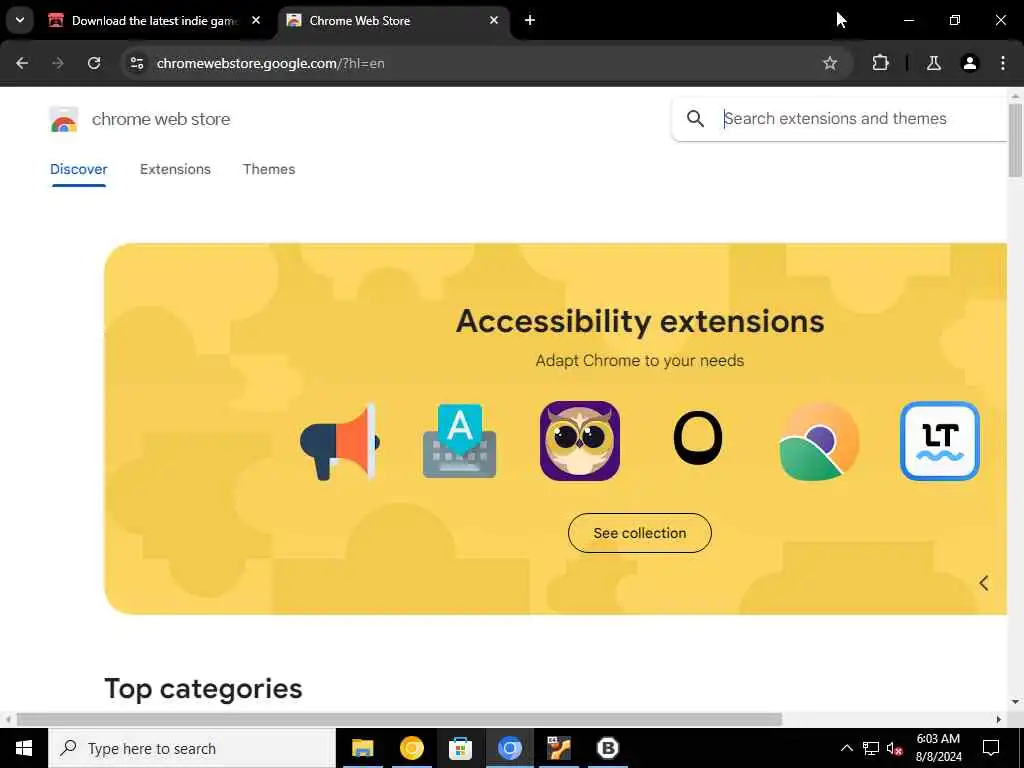
Task: Click the Chrome Web Store logo
Action: (x=63, y=120)
